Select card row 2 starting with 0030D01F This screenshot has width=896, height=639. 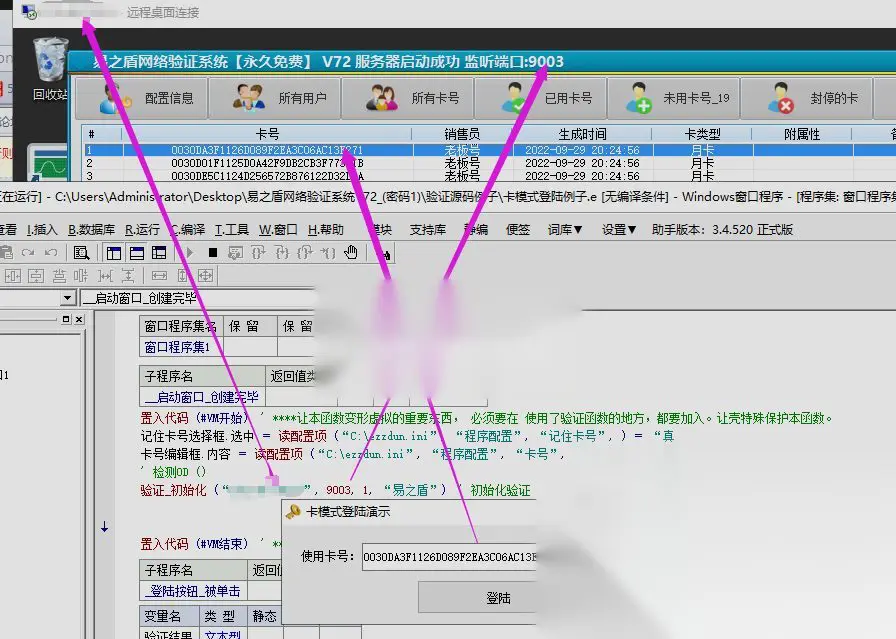point(489,163)
